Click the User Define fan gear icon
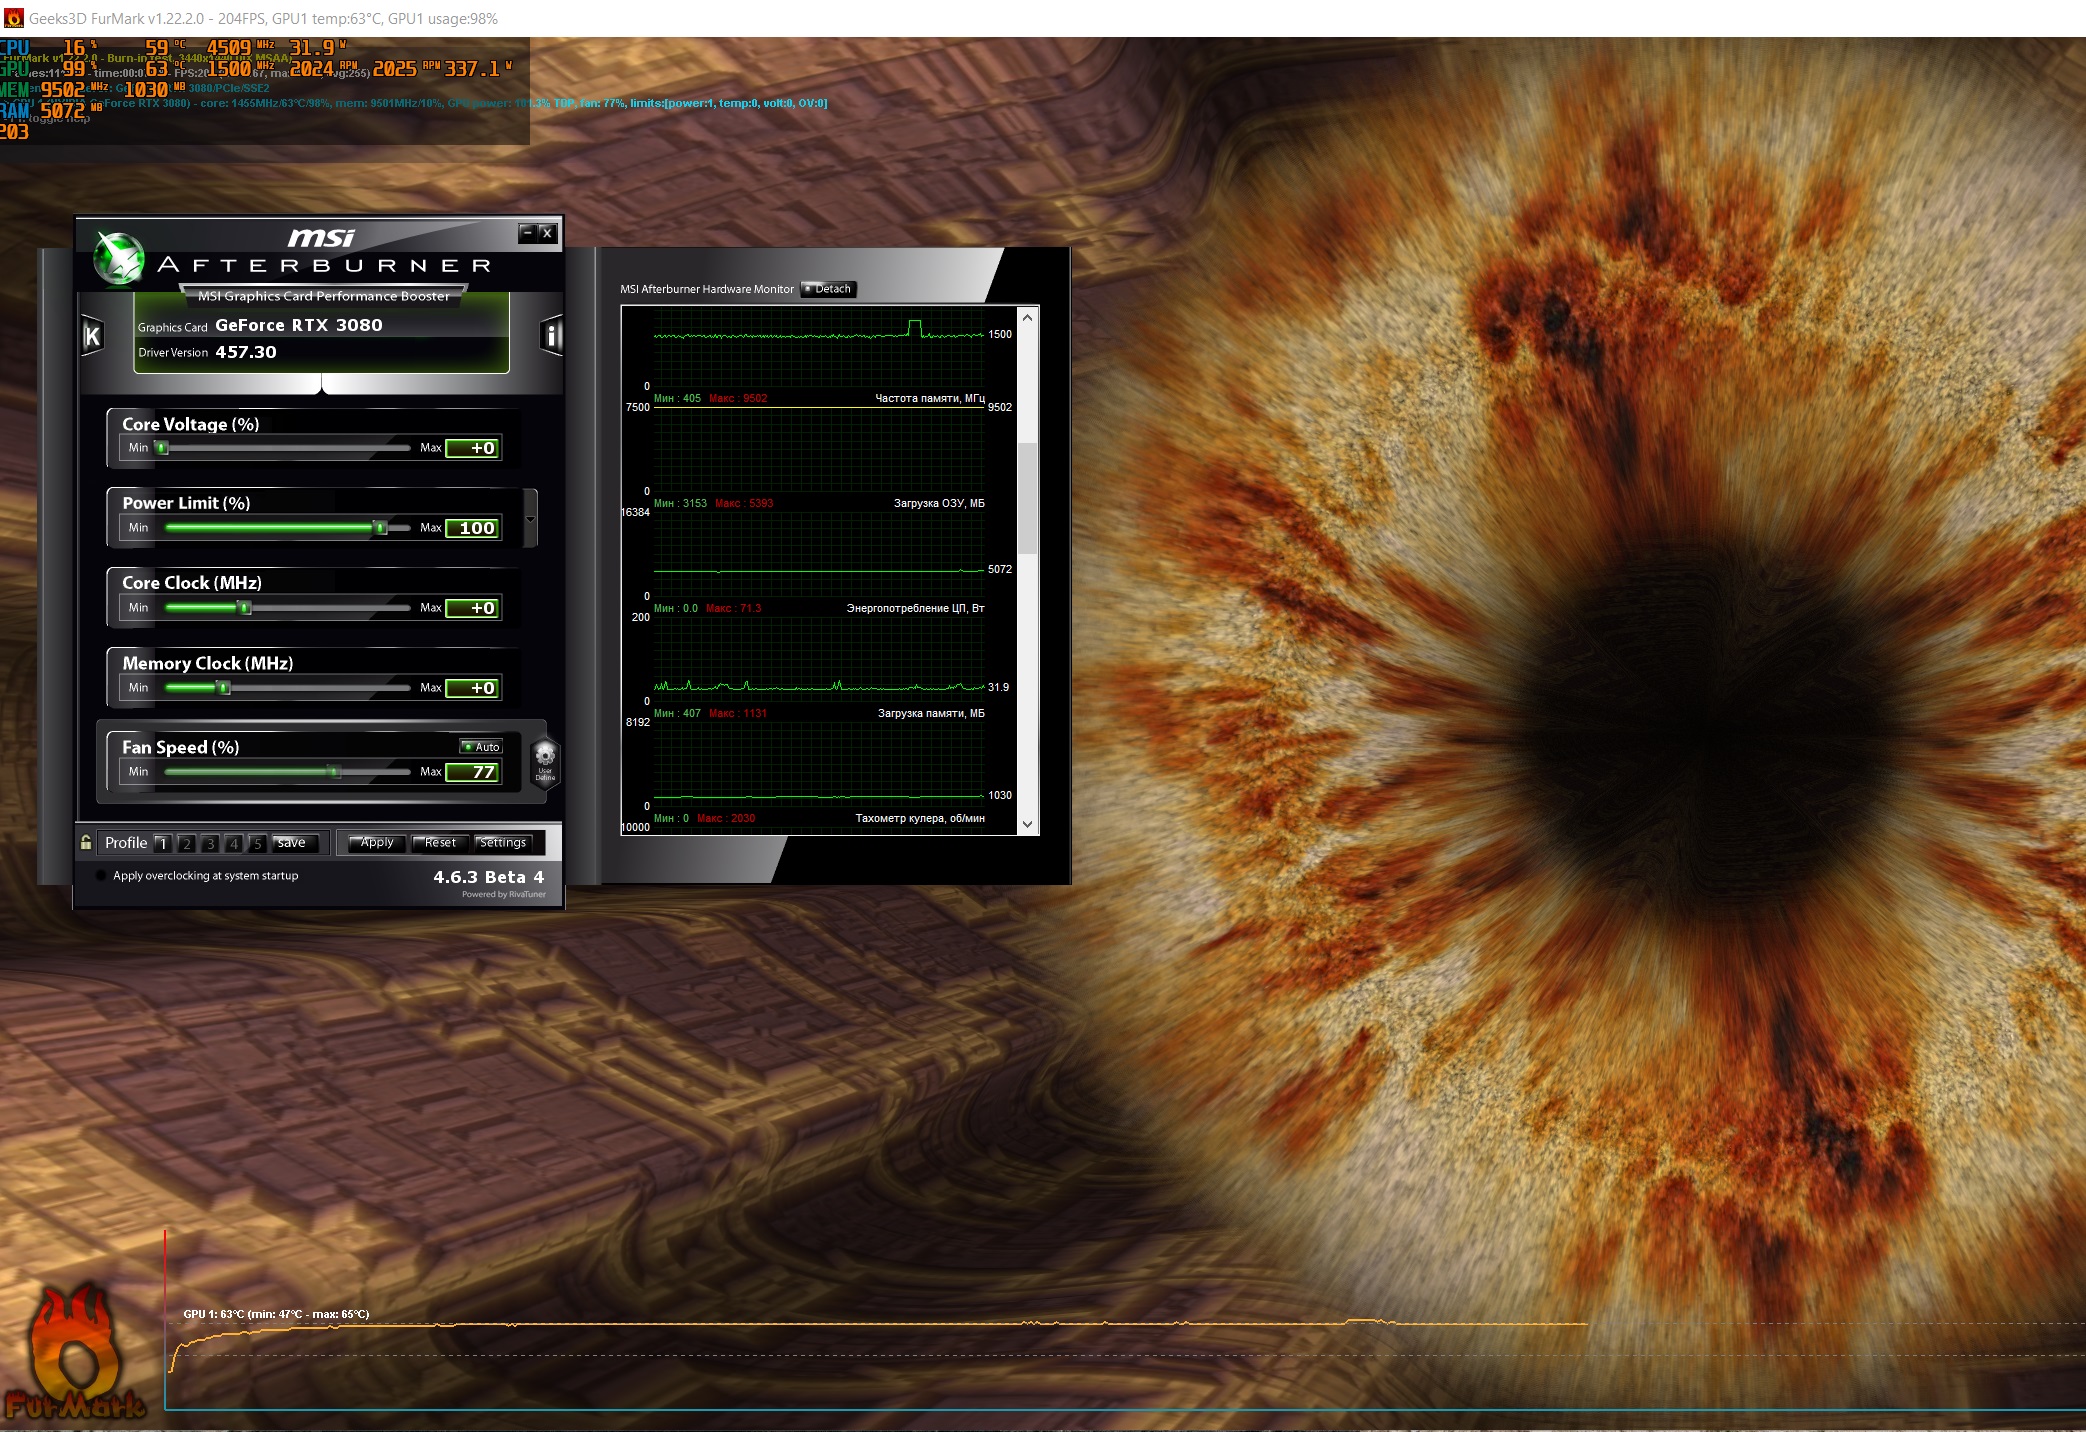This screenshot has height=1432, width=2086. [x=545, y=762]
